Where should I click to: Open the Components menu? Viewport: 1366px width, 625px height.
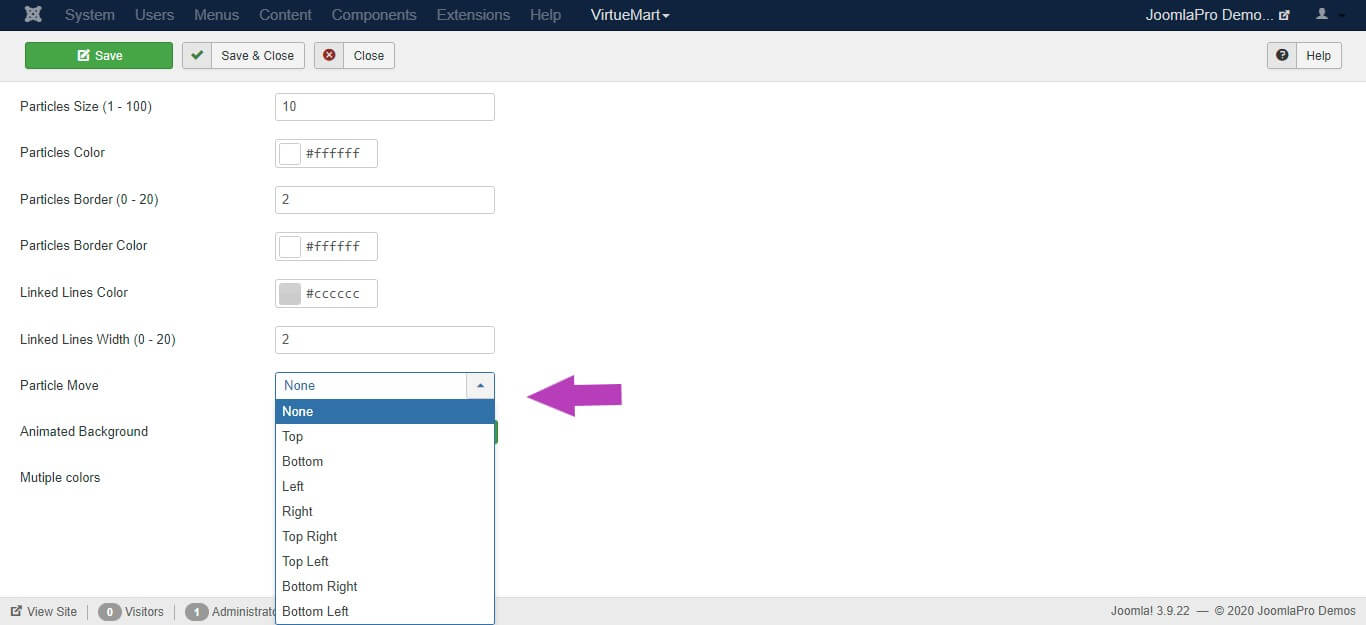coord(374,15)
